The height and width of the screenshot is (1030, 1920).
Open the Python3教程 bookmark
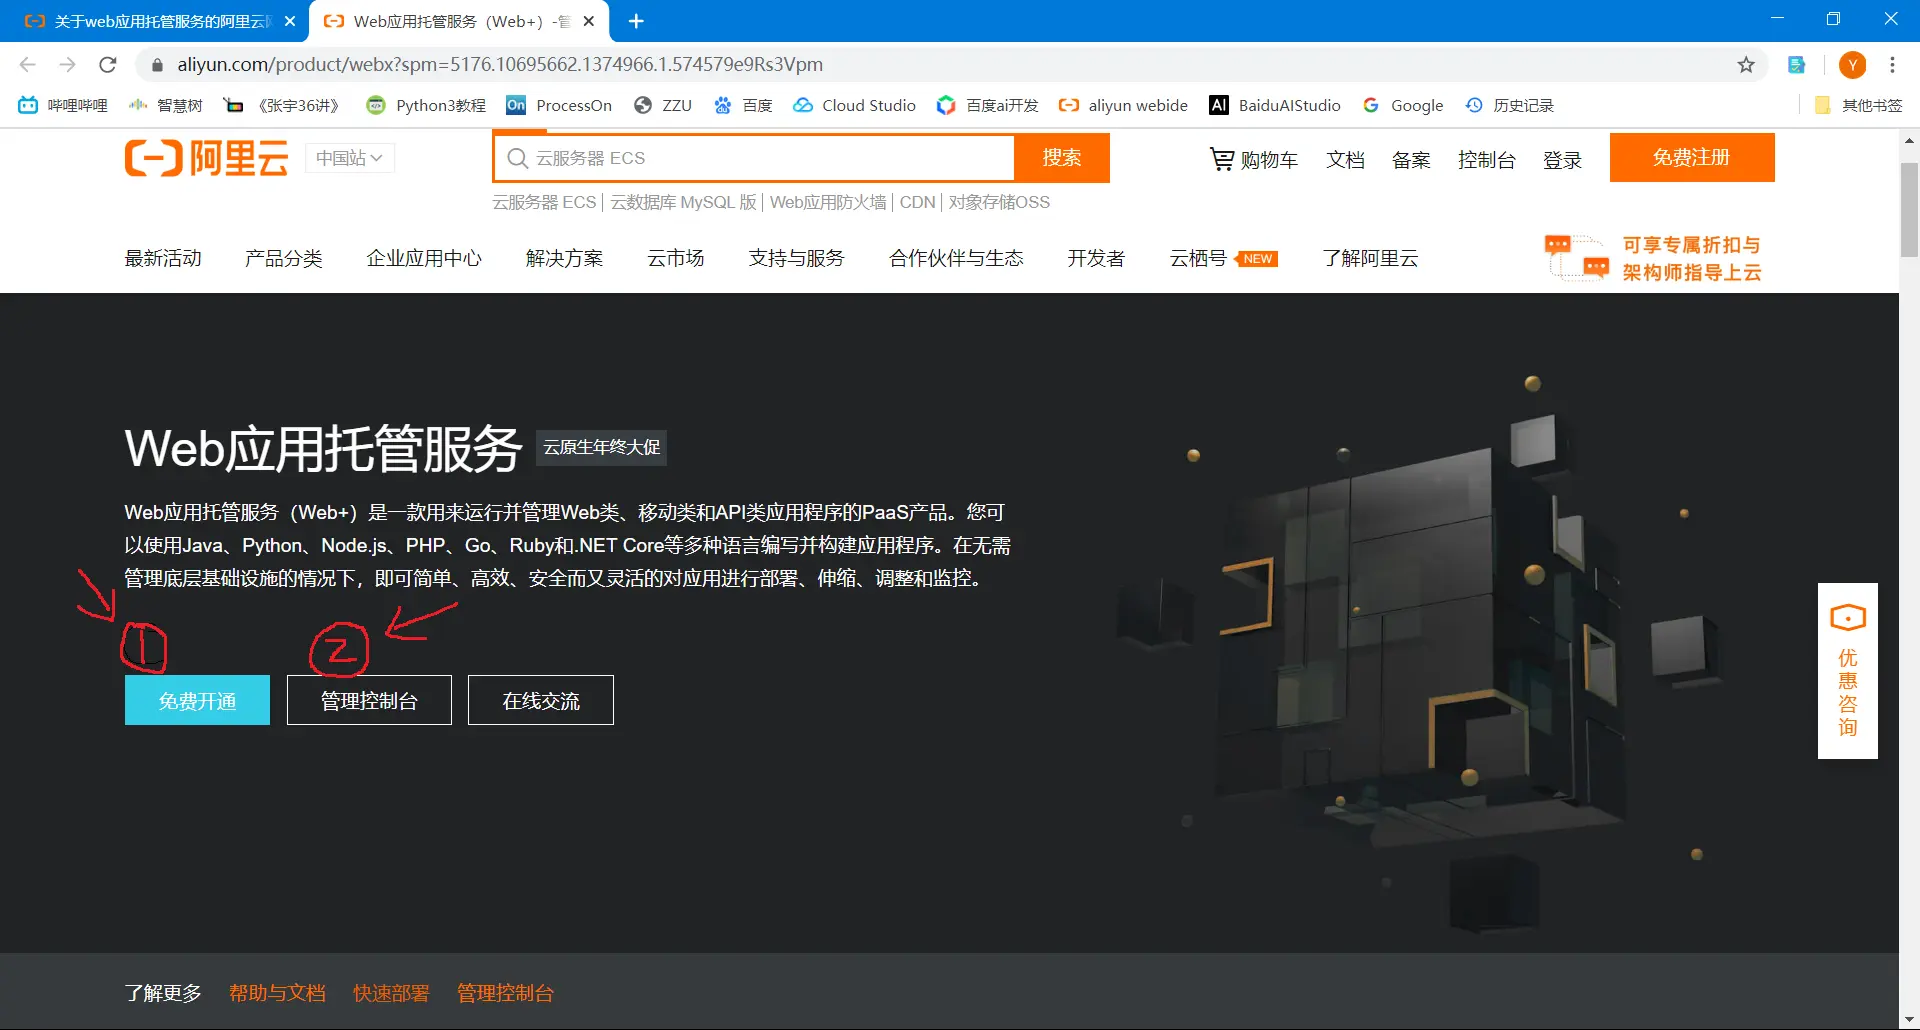point(426,105)
